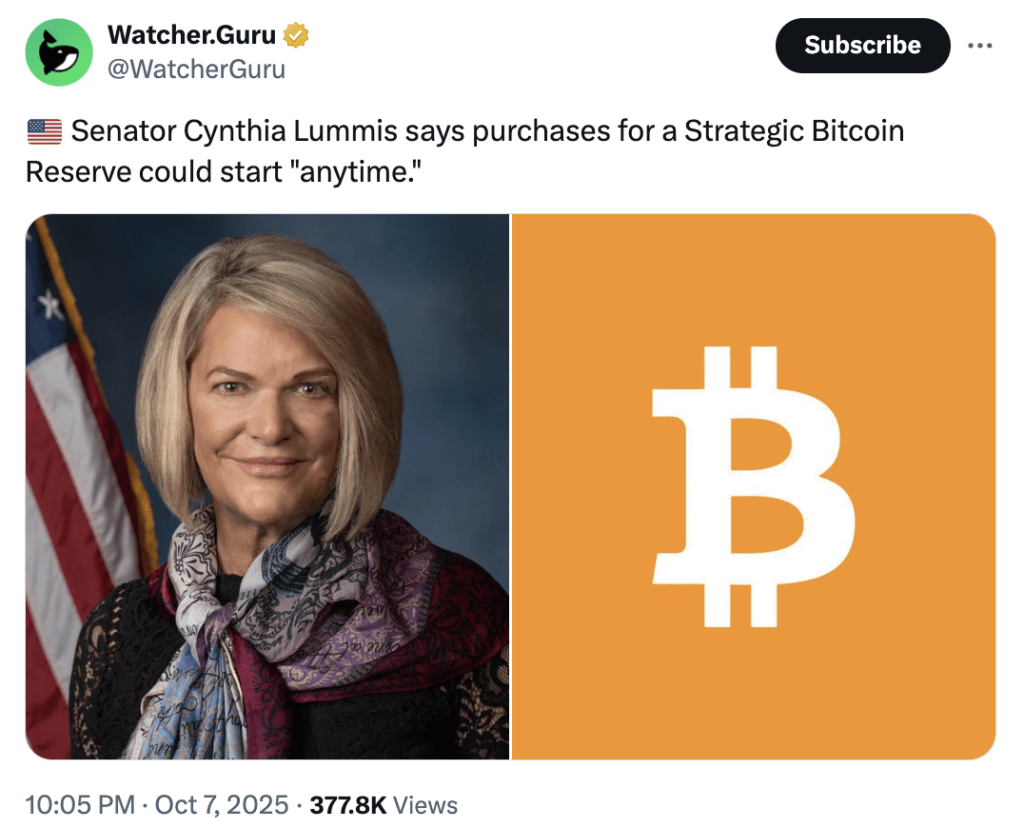The height and width of the screenshot is (828, 1024).
Task: Enlarge the Senator Cynthia Lummis portrait photo
Action: (x=267, y=486)
